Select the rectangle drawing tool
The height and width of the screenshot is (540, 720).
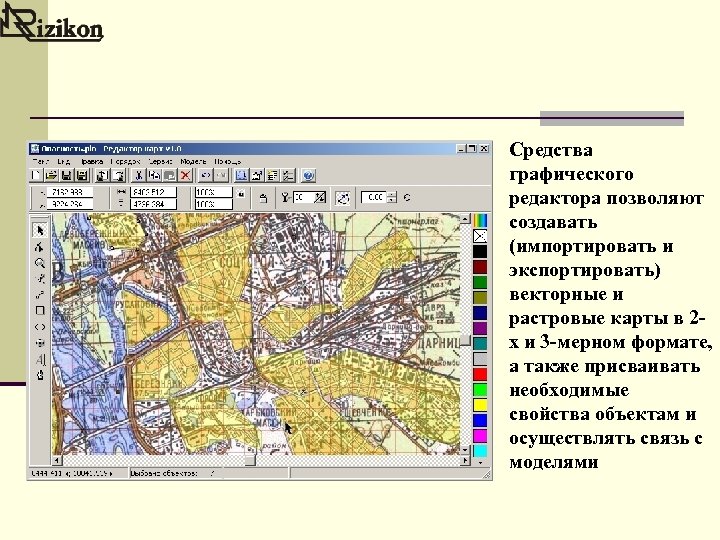(x=40, y=311)
